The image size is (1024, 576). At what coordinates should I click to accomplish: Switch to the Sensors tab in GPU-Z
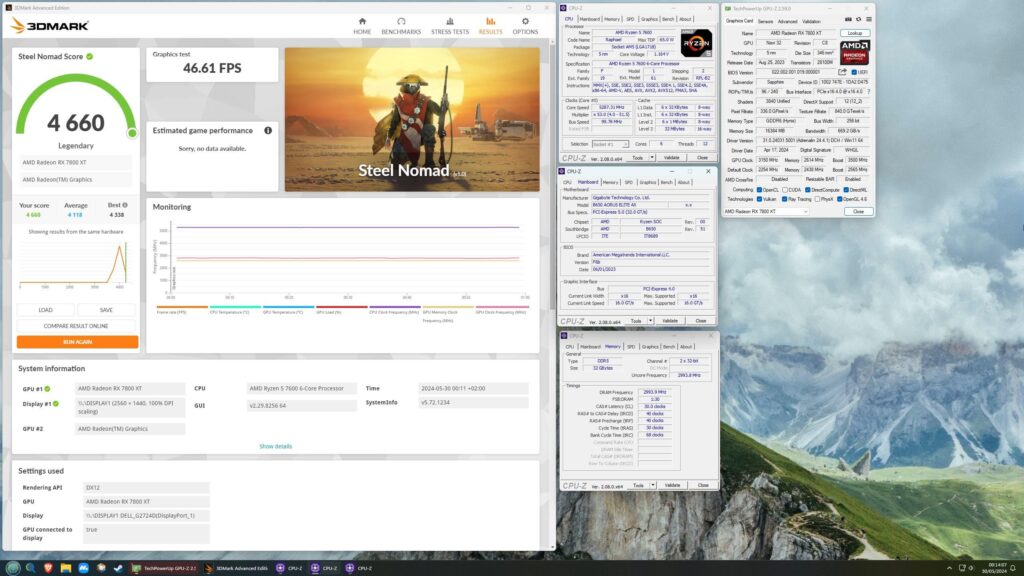765,22
